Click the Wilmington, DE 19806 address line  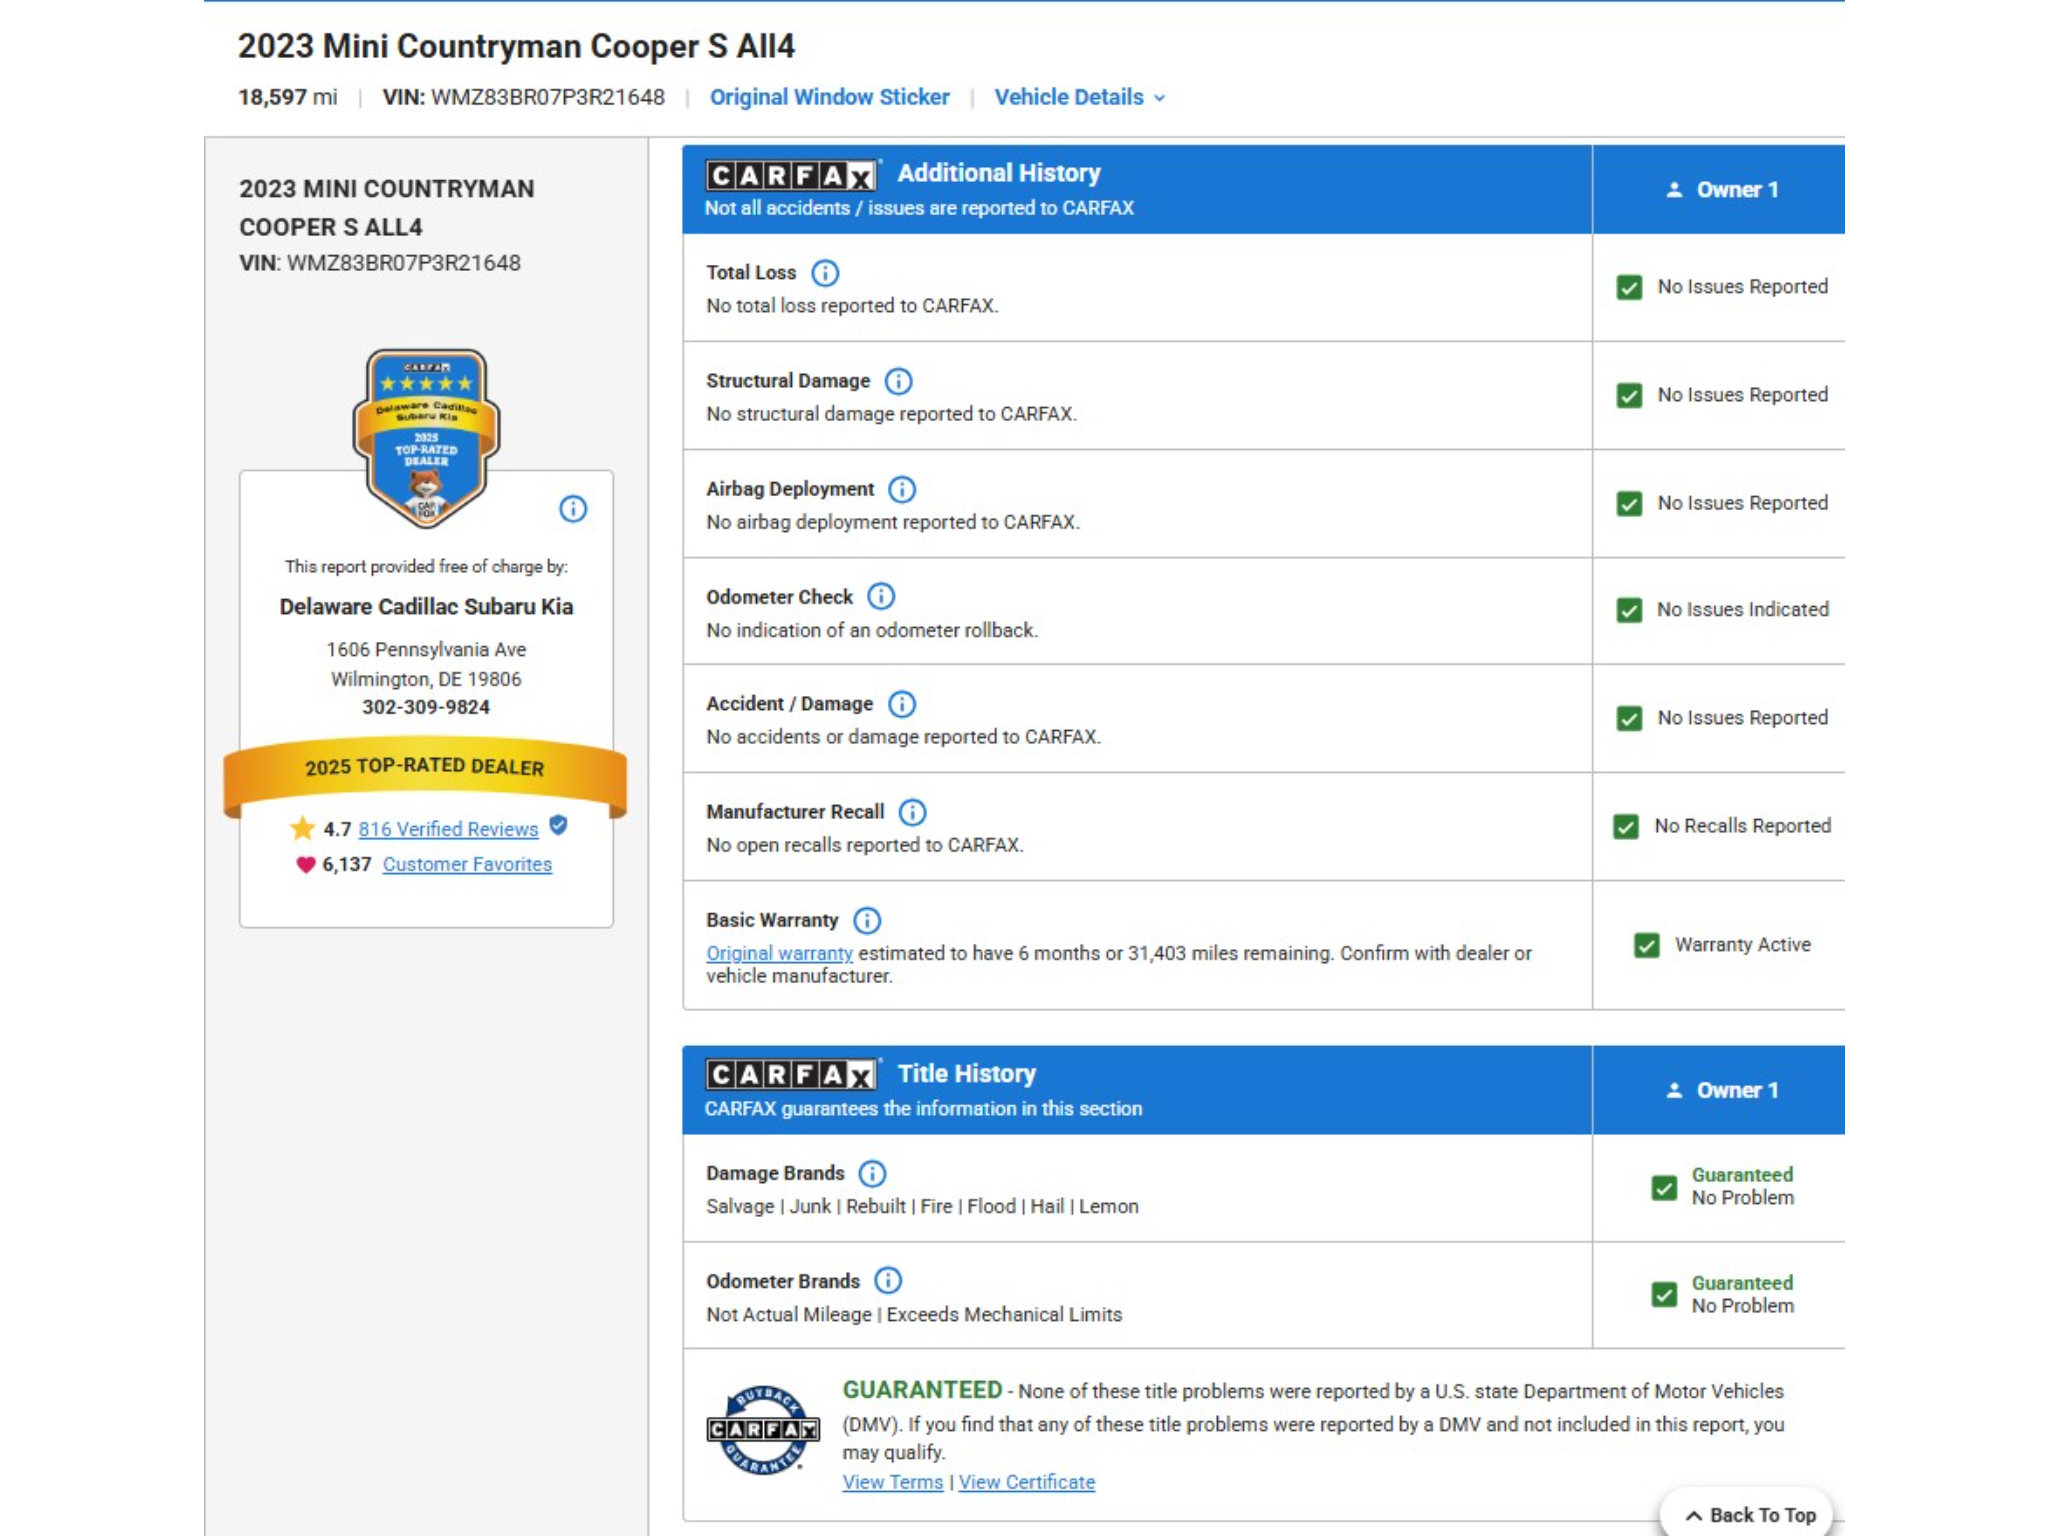426,679
